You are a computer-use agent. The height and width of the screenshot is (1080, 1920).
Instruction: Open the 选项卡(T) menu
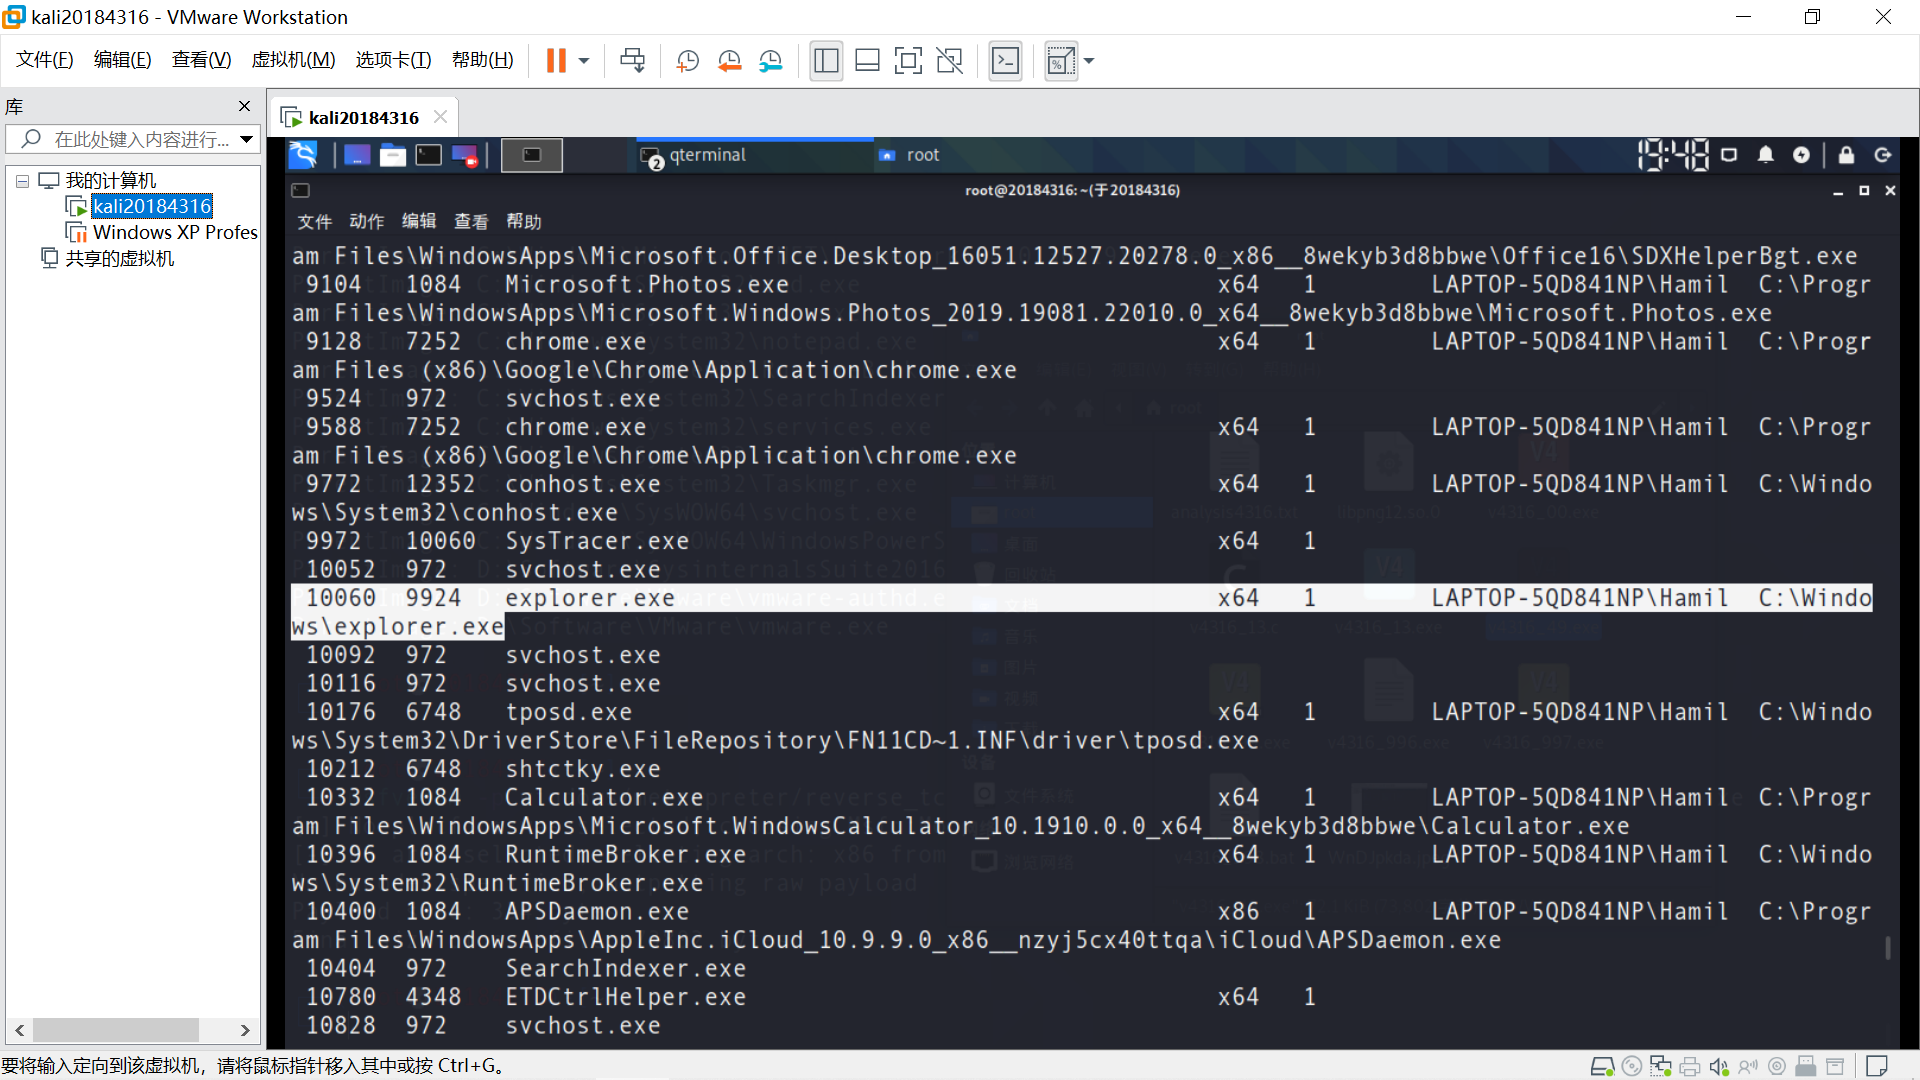pos(393,60)
